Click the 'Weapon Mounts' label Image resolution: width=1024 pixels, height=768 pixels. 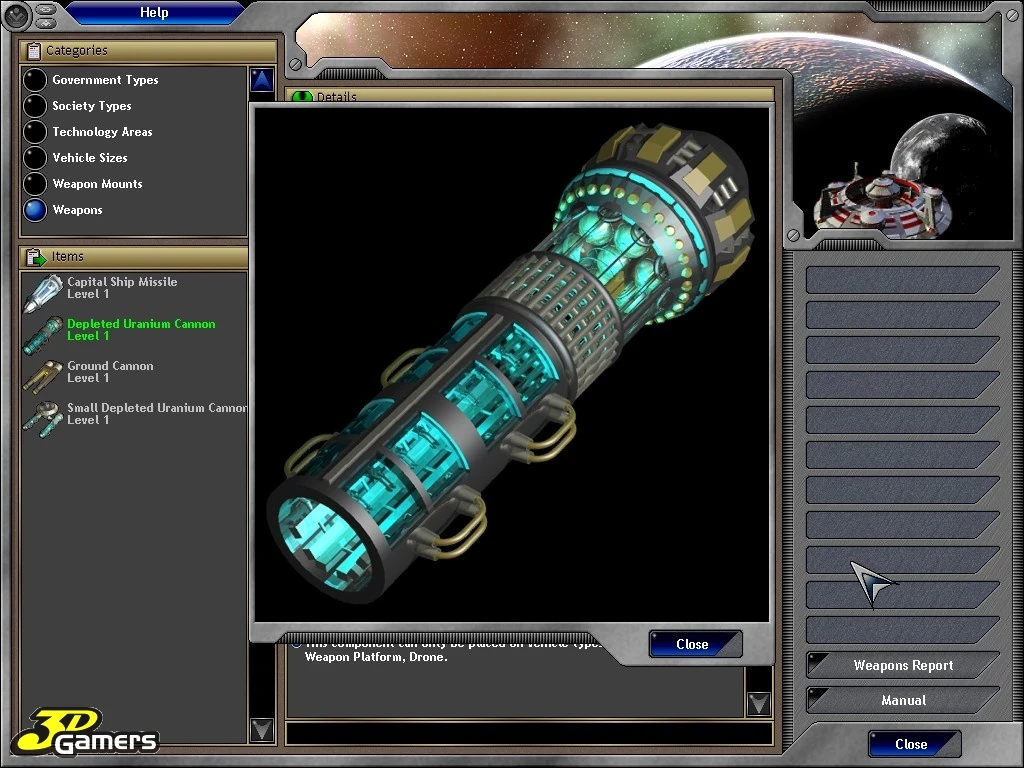(x=97, y=184)
